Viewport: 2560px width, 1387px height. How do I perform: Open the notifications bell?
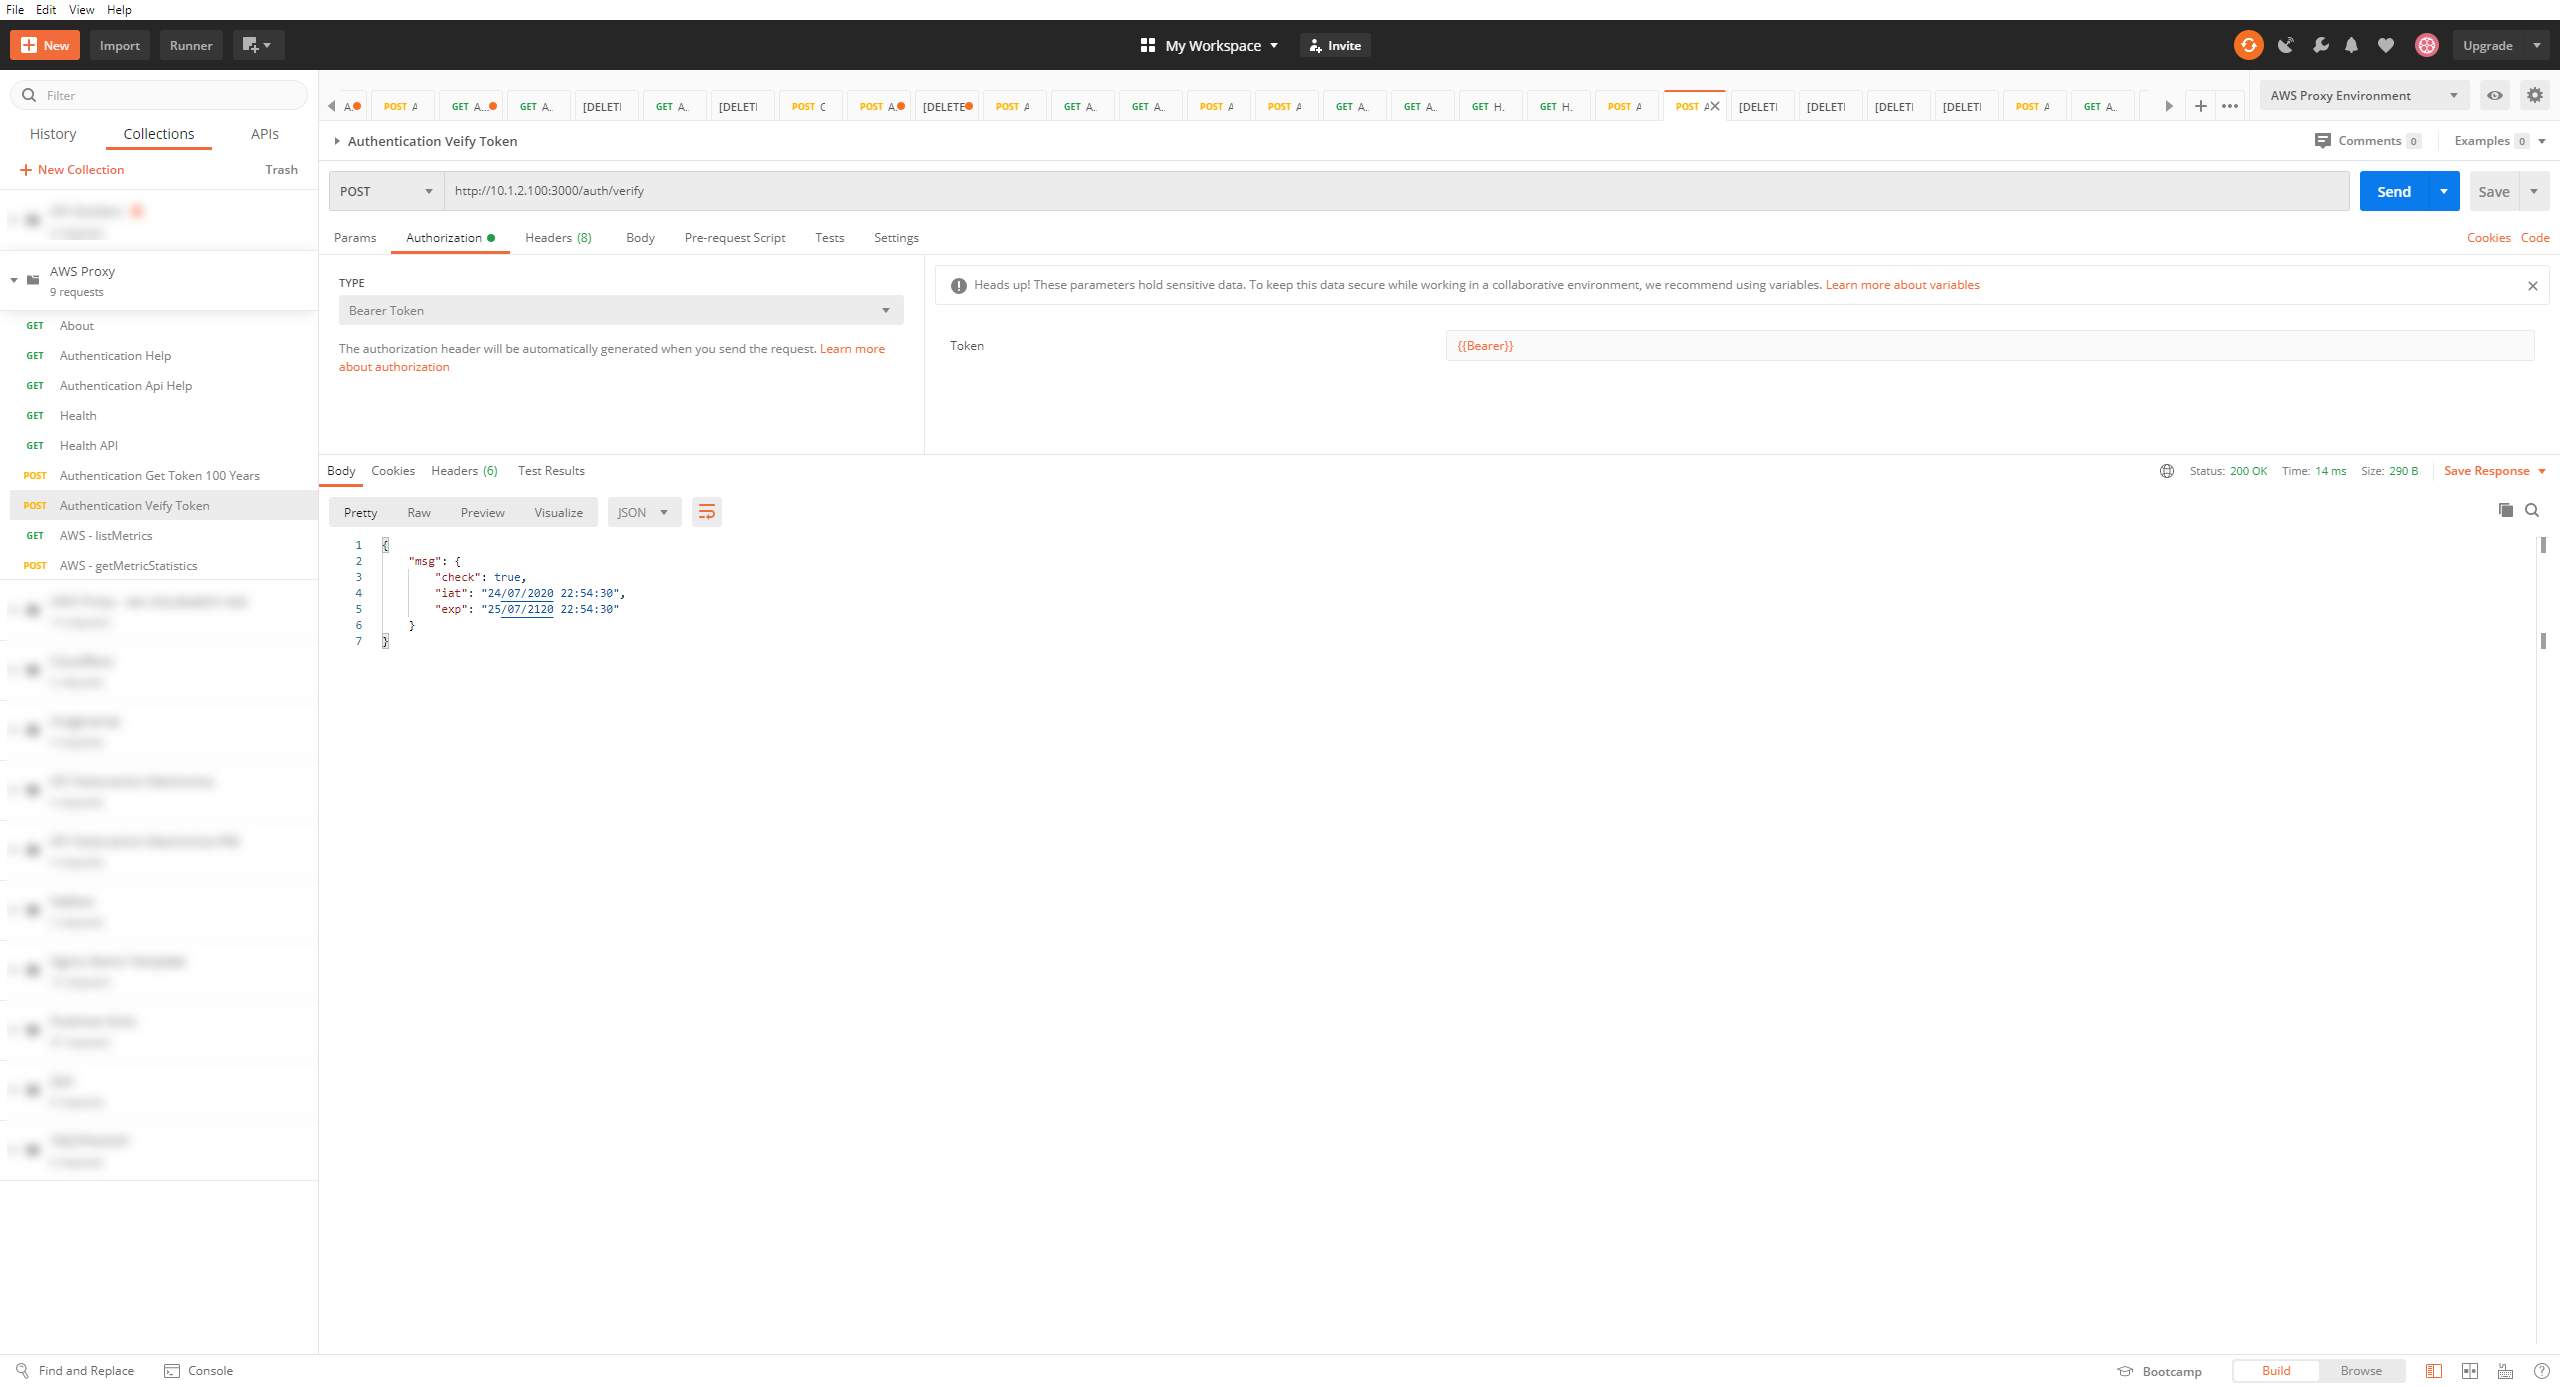(x=2351, y=45)
